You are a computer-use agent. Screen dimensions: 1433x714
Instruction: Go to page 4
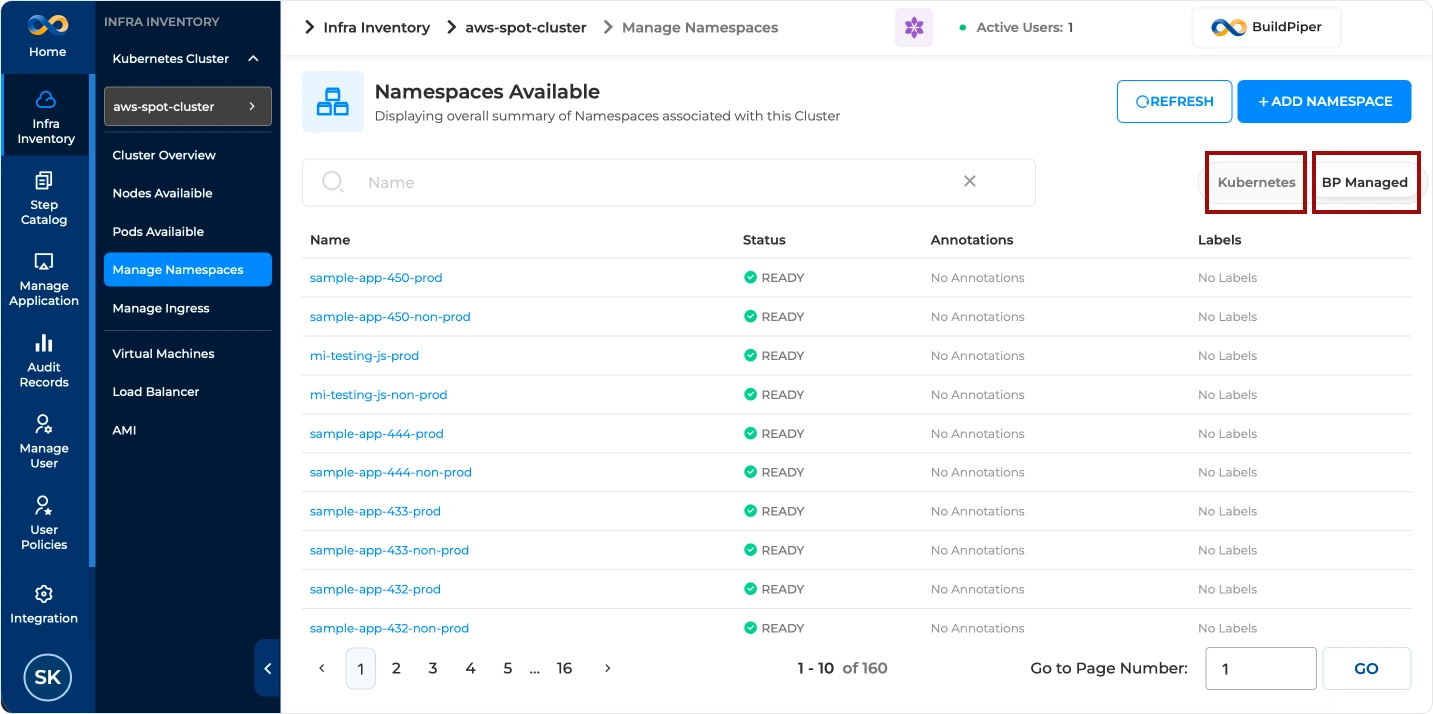pos(470,668)
